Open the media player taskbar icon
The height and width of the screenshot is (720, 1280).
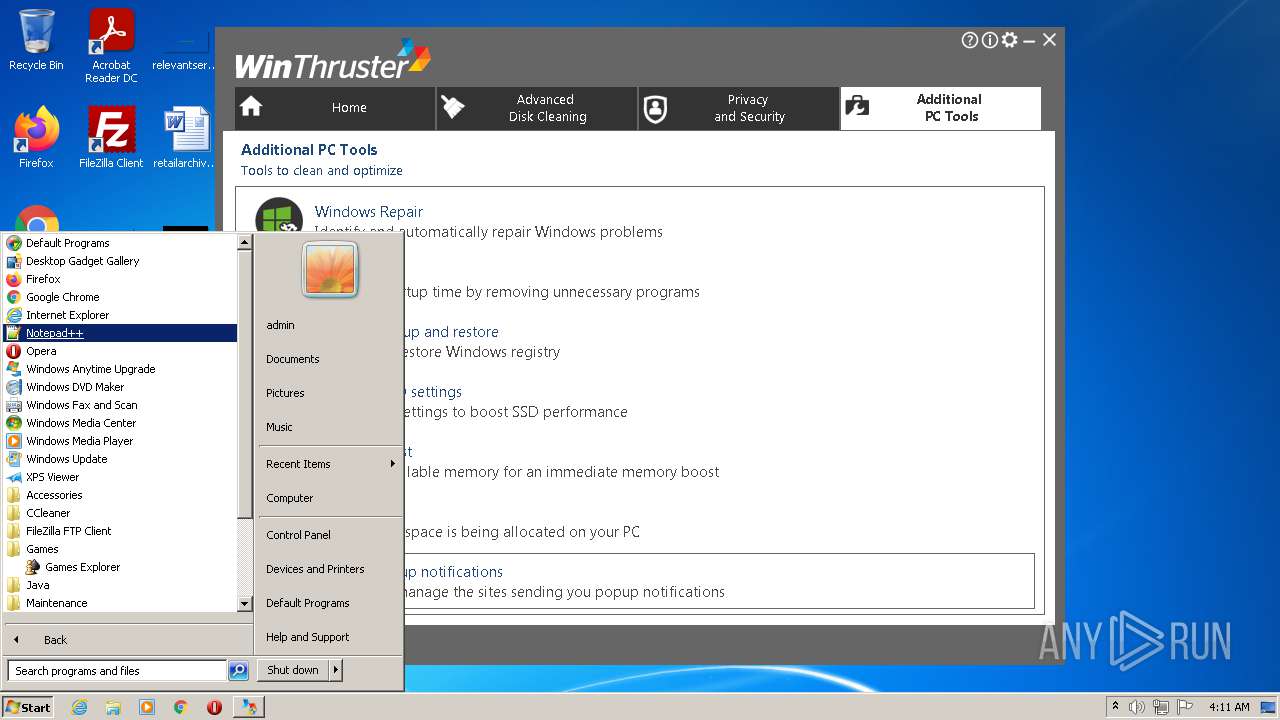[x=147, y=707]
